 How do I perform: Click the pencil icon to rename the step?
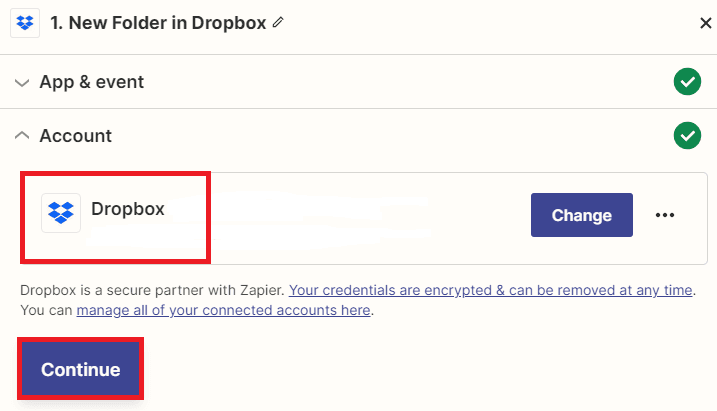point(278,23)
